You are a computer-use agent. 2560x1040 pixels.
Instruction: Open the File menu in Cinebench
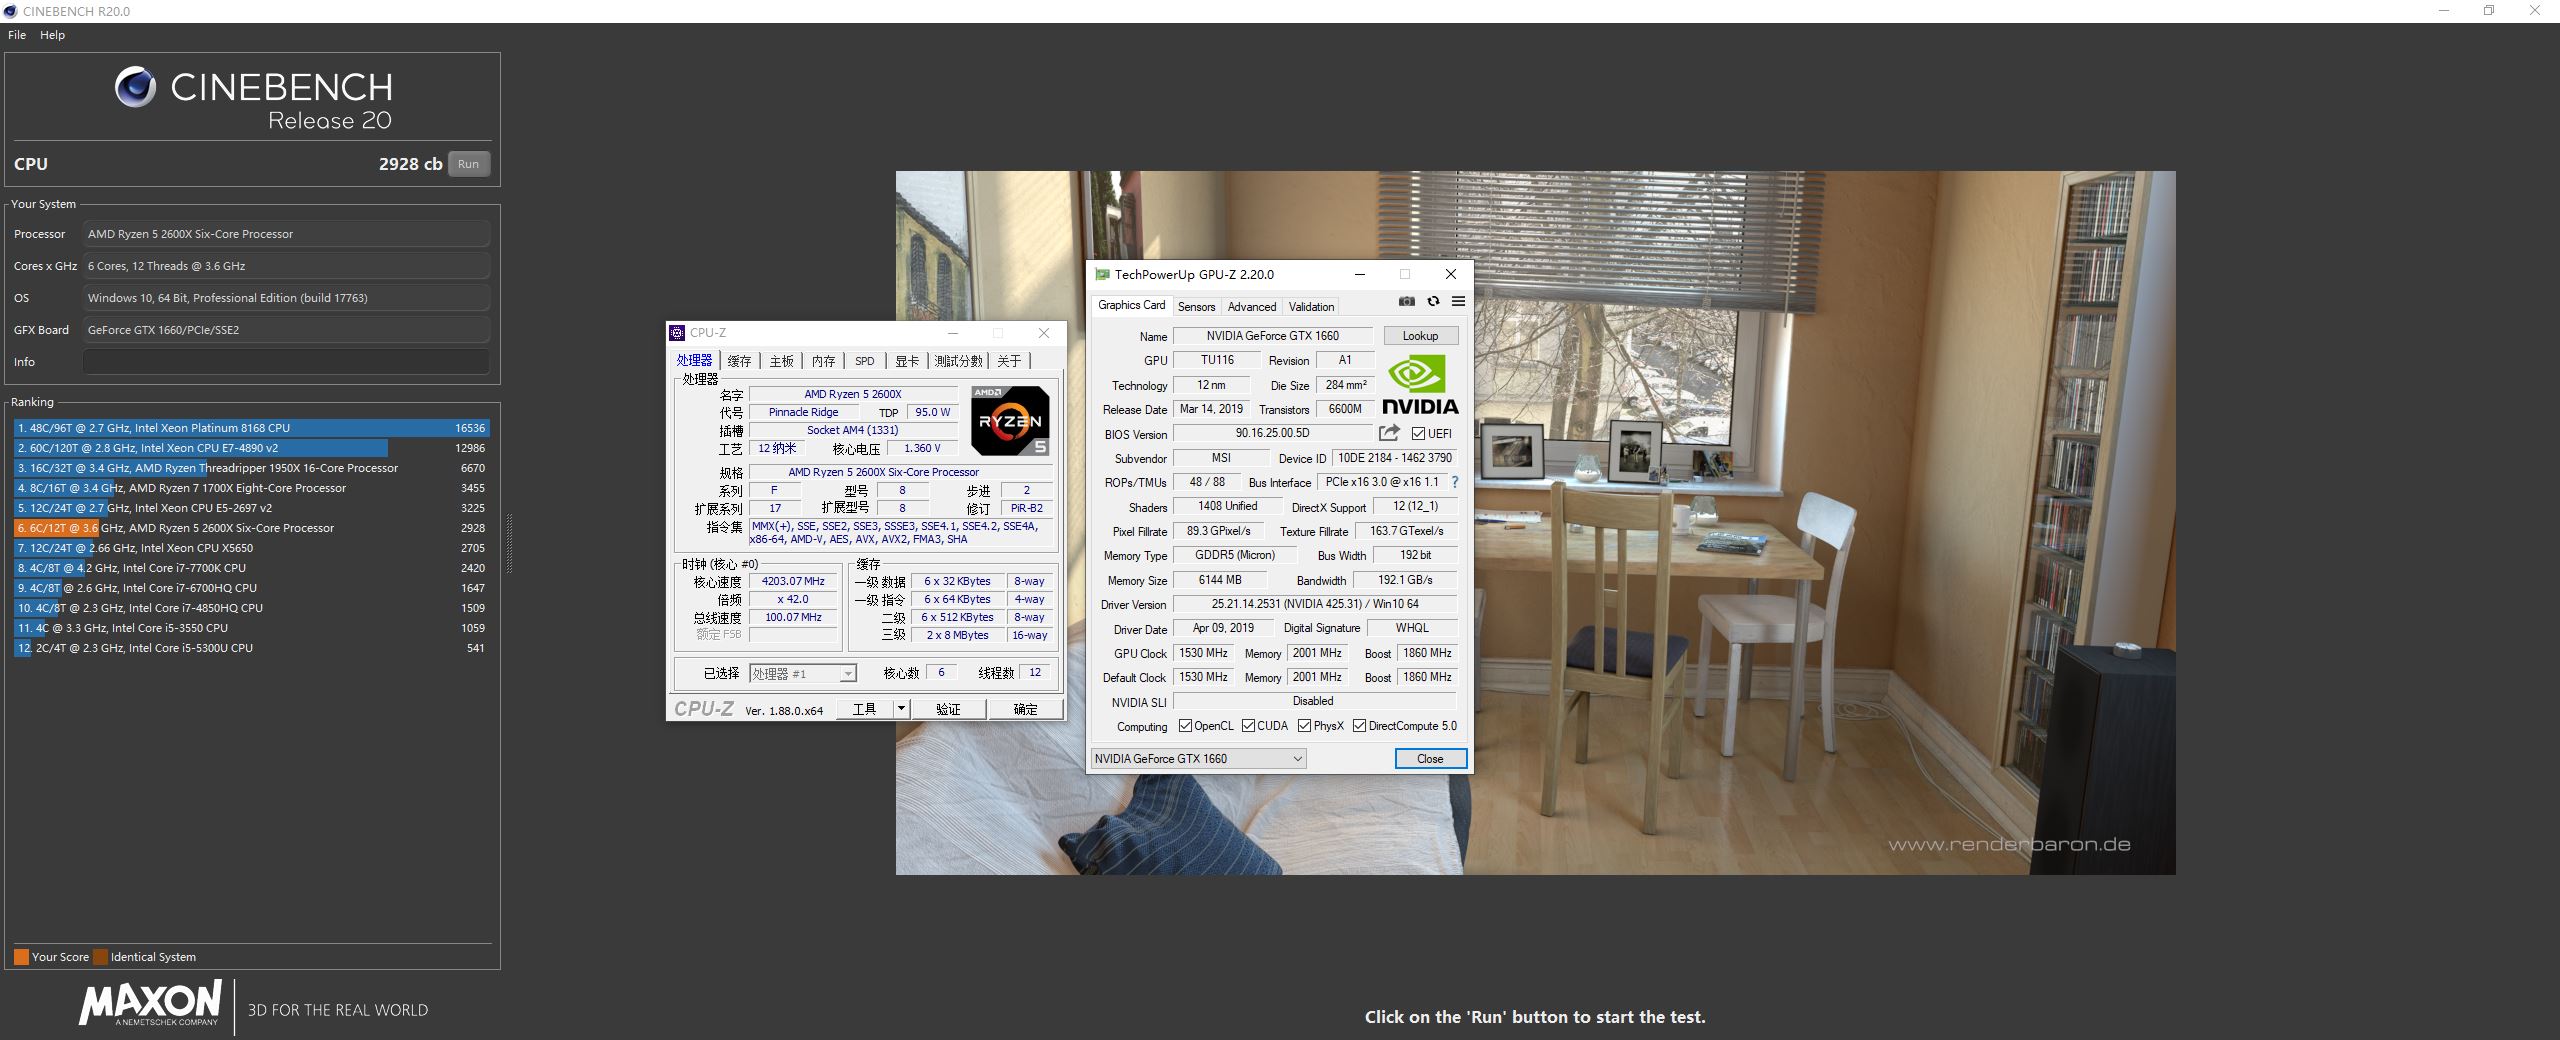pos(17,35)
